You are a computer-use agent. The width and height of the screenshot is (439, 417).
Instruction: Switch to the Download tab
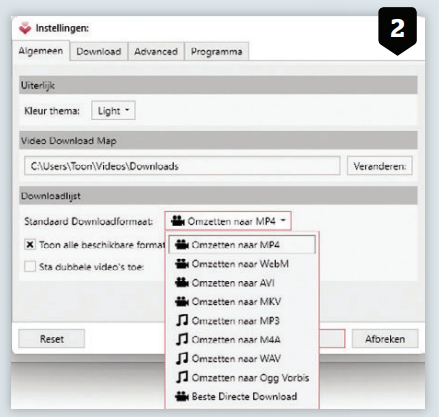99,52
